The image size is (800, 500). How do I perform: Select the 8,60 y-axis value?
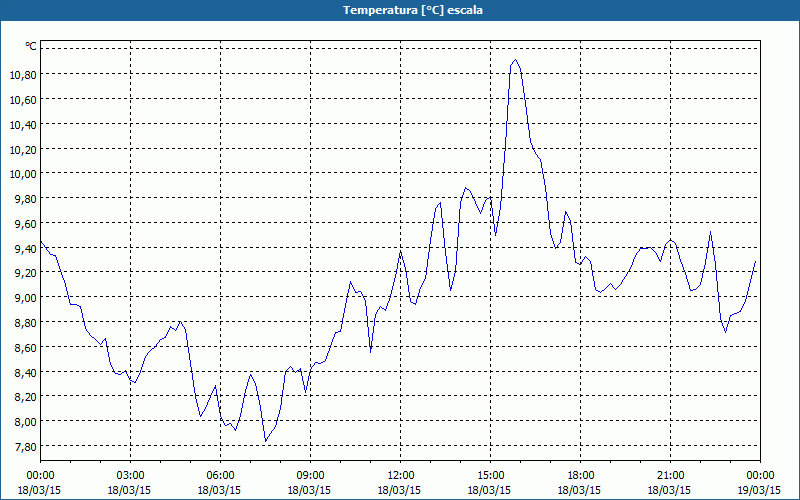coord(26,348)
